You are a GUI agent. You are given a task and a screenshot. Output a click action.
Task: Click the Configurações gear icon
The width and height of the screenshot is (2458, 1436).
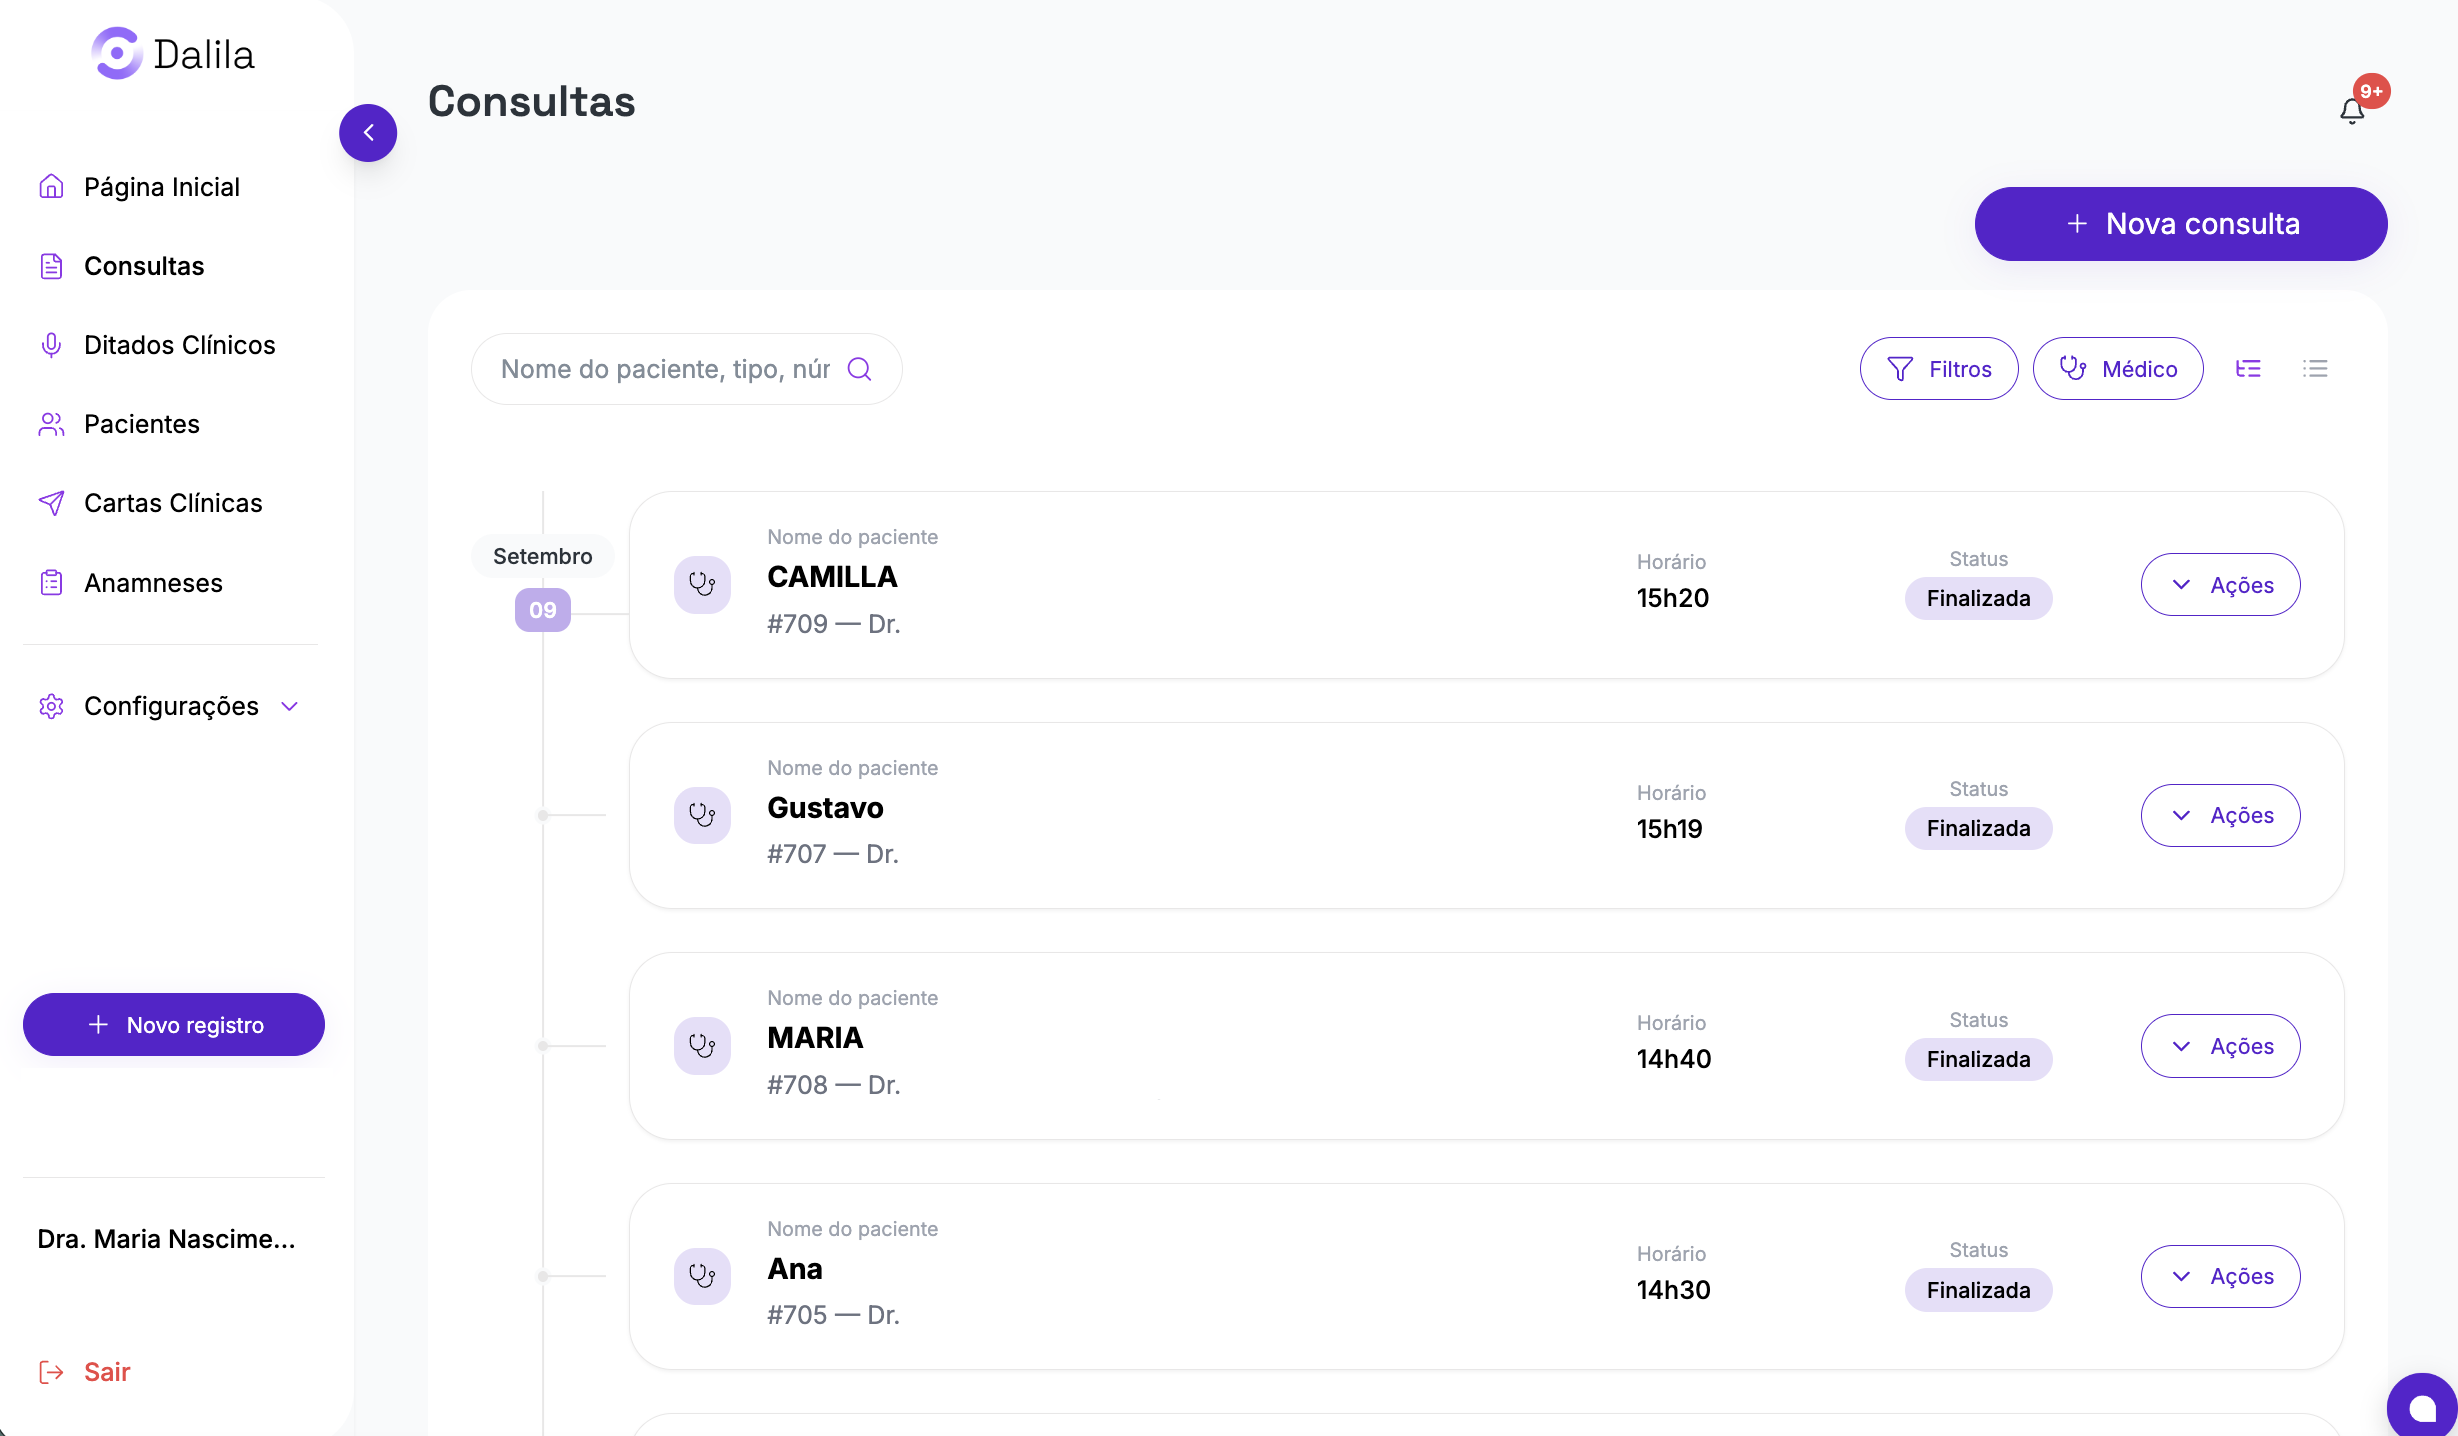tap(51, 706)
